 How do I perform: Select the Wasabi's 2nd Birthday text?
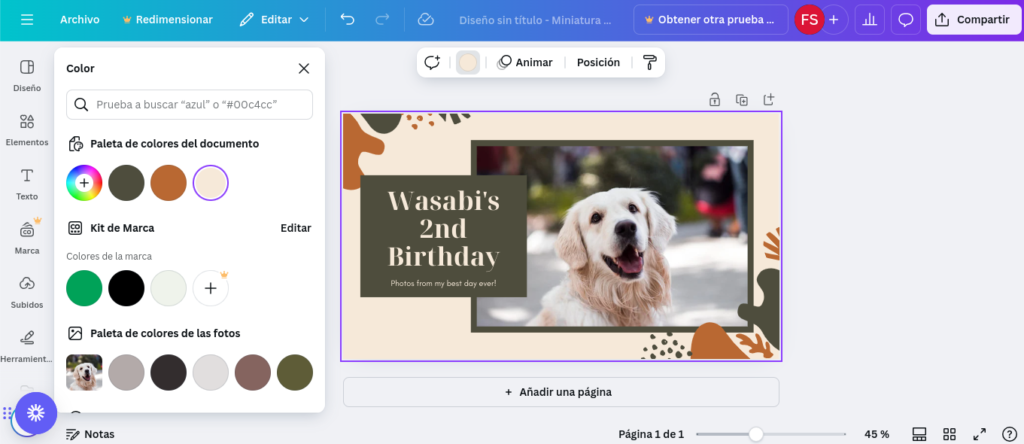coord(443,229)
